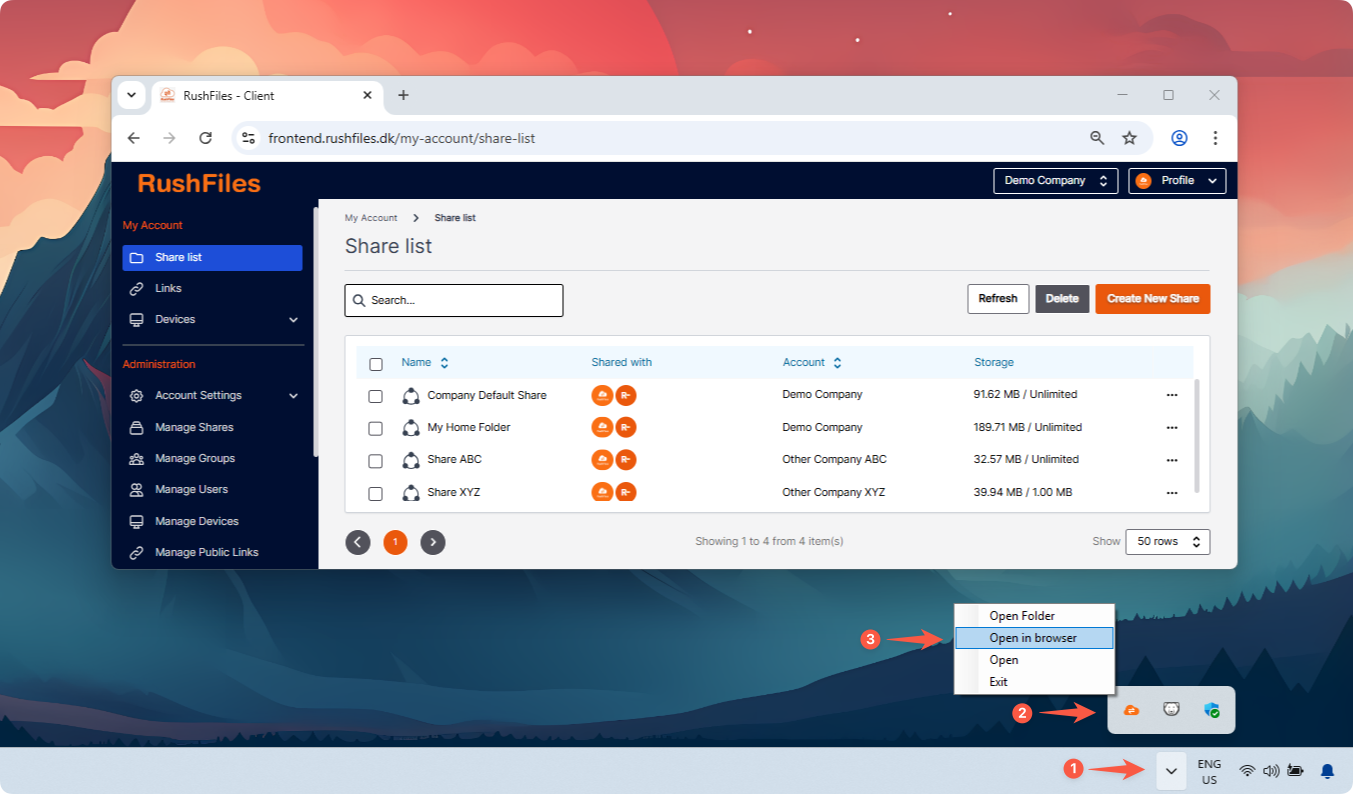Check the Company Default Share checkbox
The image size is (1353, 794).
click(376, 396)
